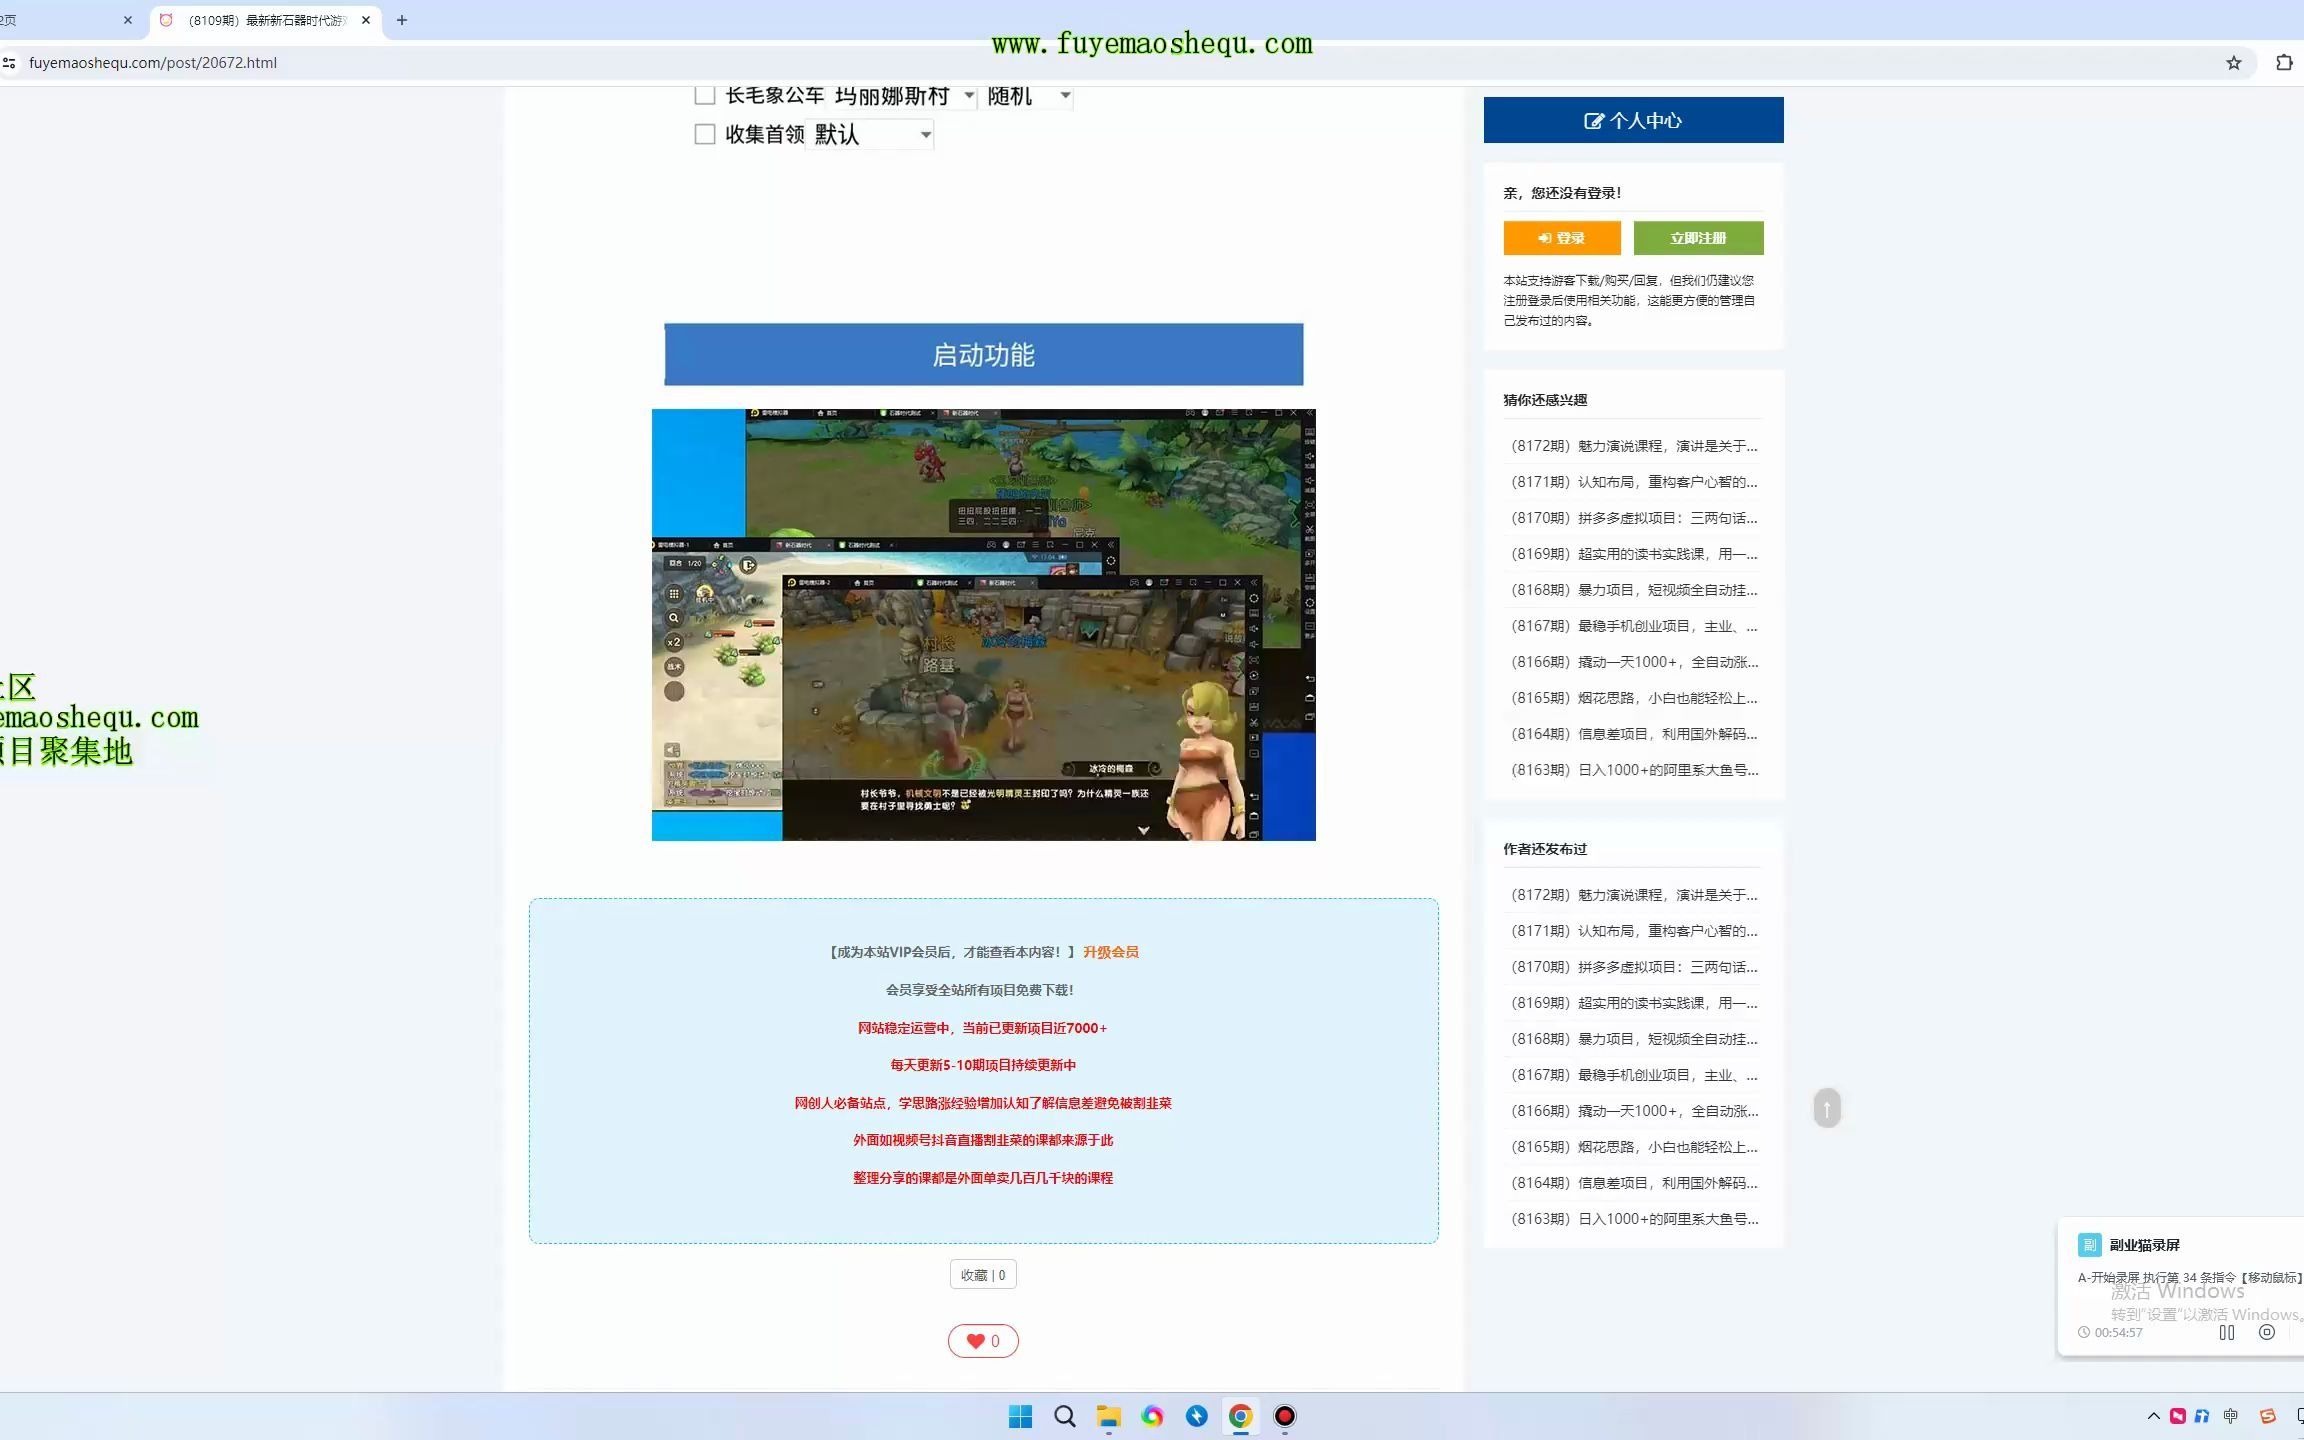Image resolution: width=2304 pixels, height=1440 pixels.
Task: Open (8169期) 超实用的读书实践课 under 作者还发布过
Action: tap(1634, 1003)
